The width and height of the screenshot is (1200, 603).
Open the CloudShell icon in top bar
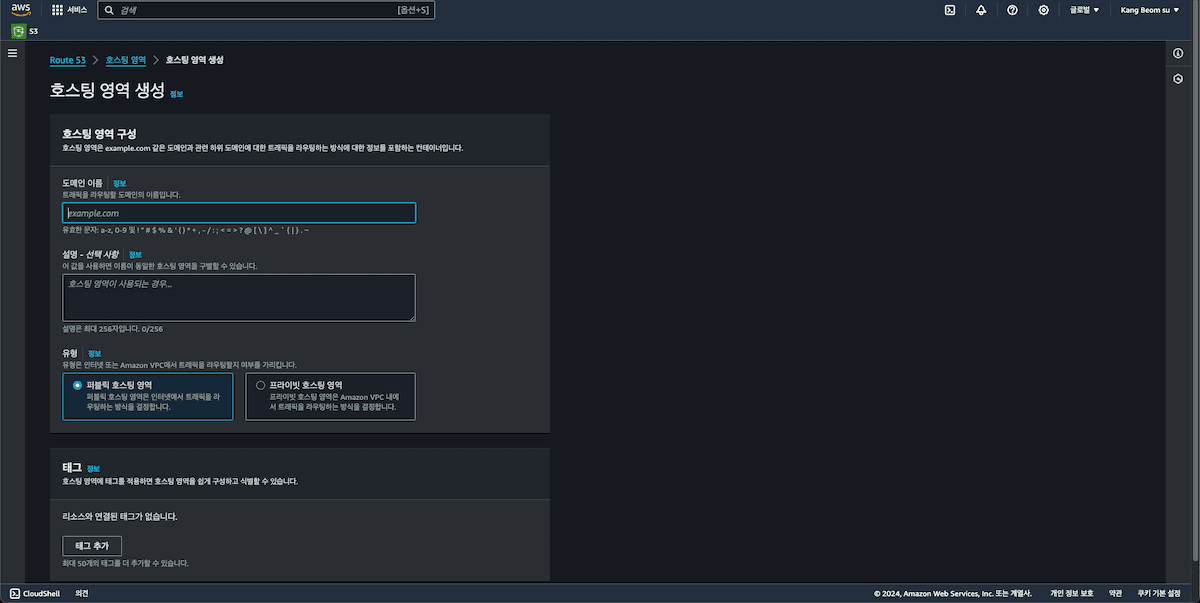(949, 10)
